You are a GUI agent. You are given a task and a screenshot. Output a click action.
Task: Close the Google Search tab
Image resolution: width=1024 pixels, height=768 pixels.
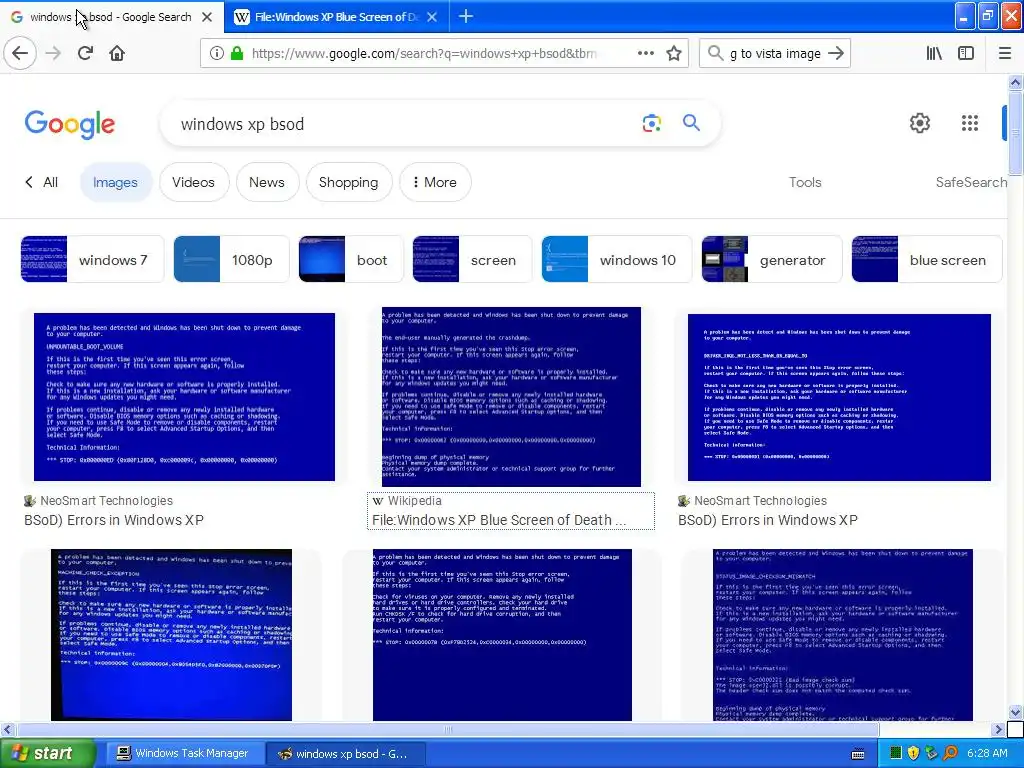(207, 17)
